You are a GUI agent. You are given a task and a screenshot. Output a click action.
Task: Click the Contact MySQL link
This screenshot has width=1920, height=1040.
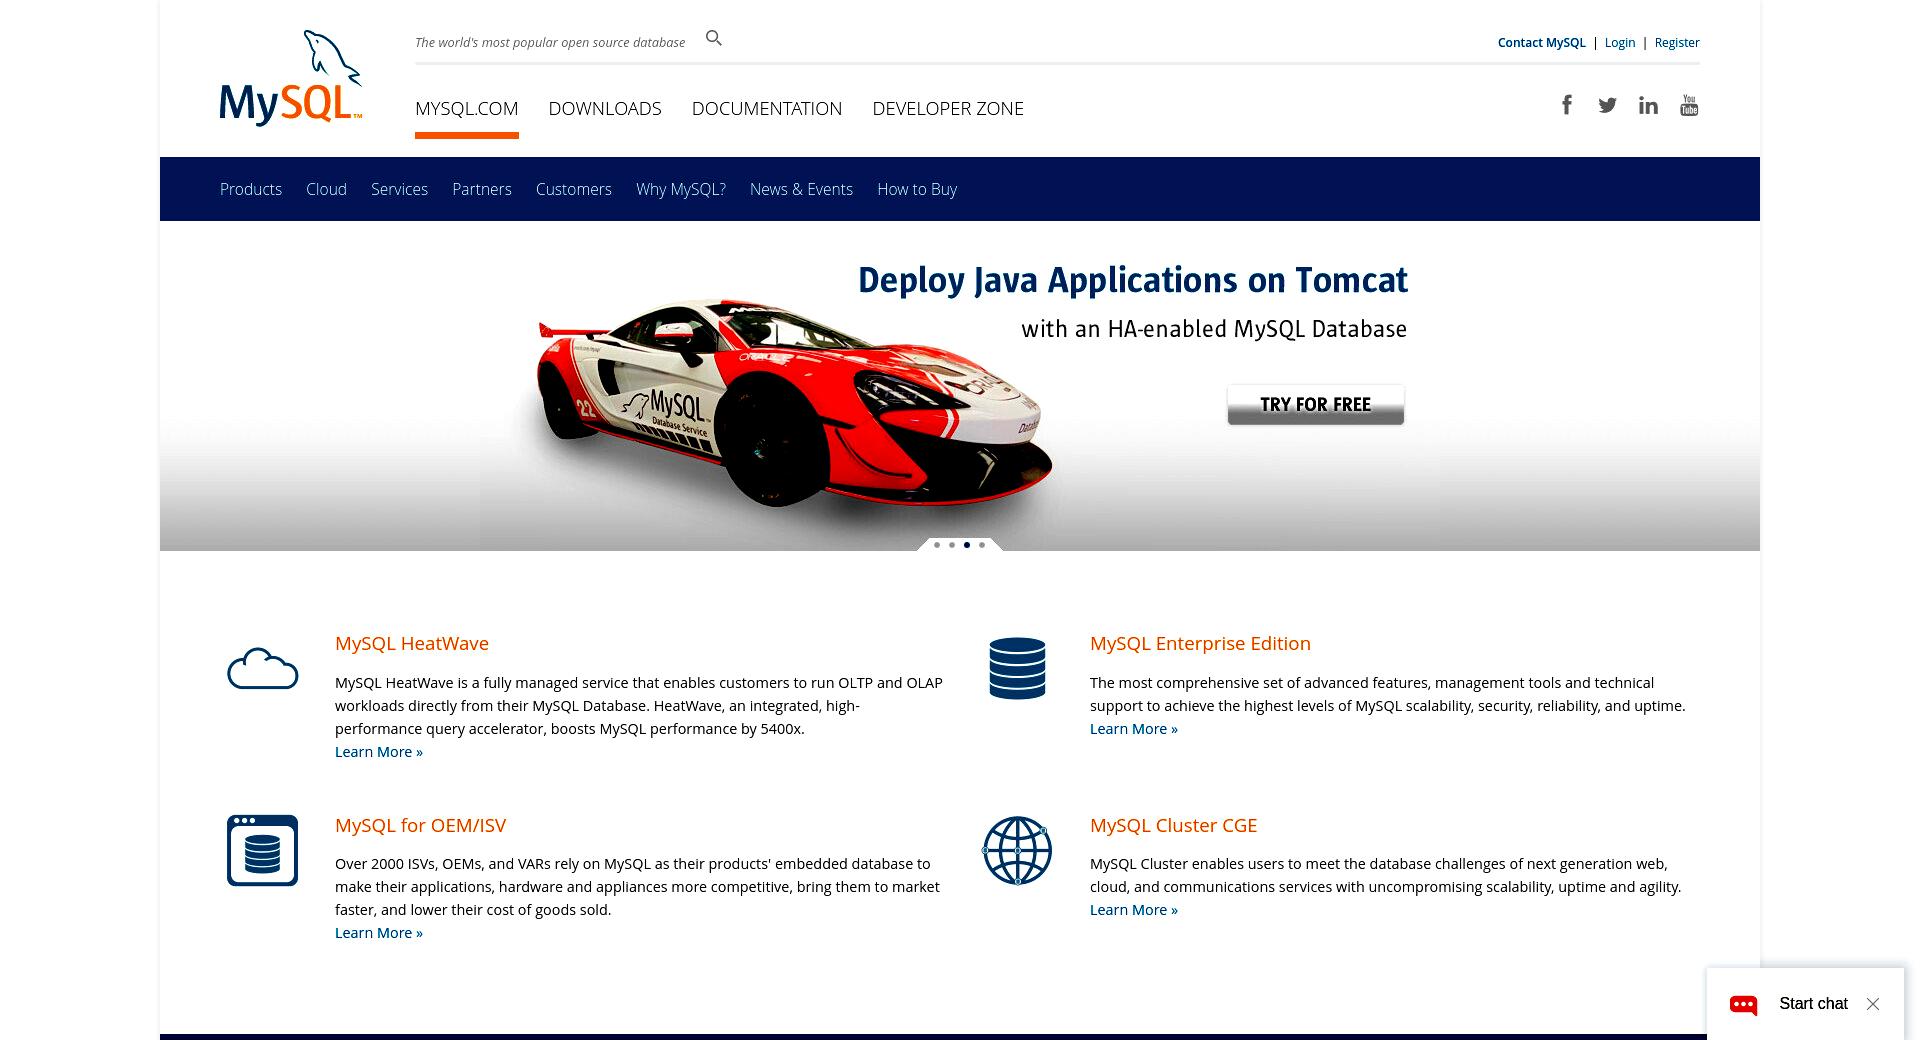(x=1541, y=42)
